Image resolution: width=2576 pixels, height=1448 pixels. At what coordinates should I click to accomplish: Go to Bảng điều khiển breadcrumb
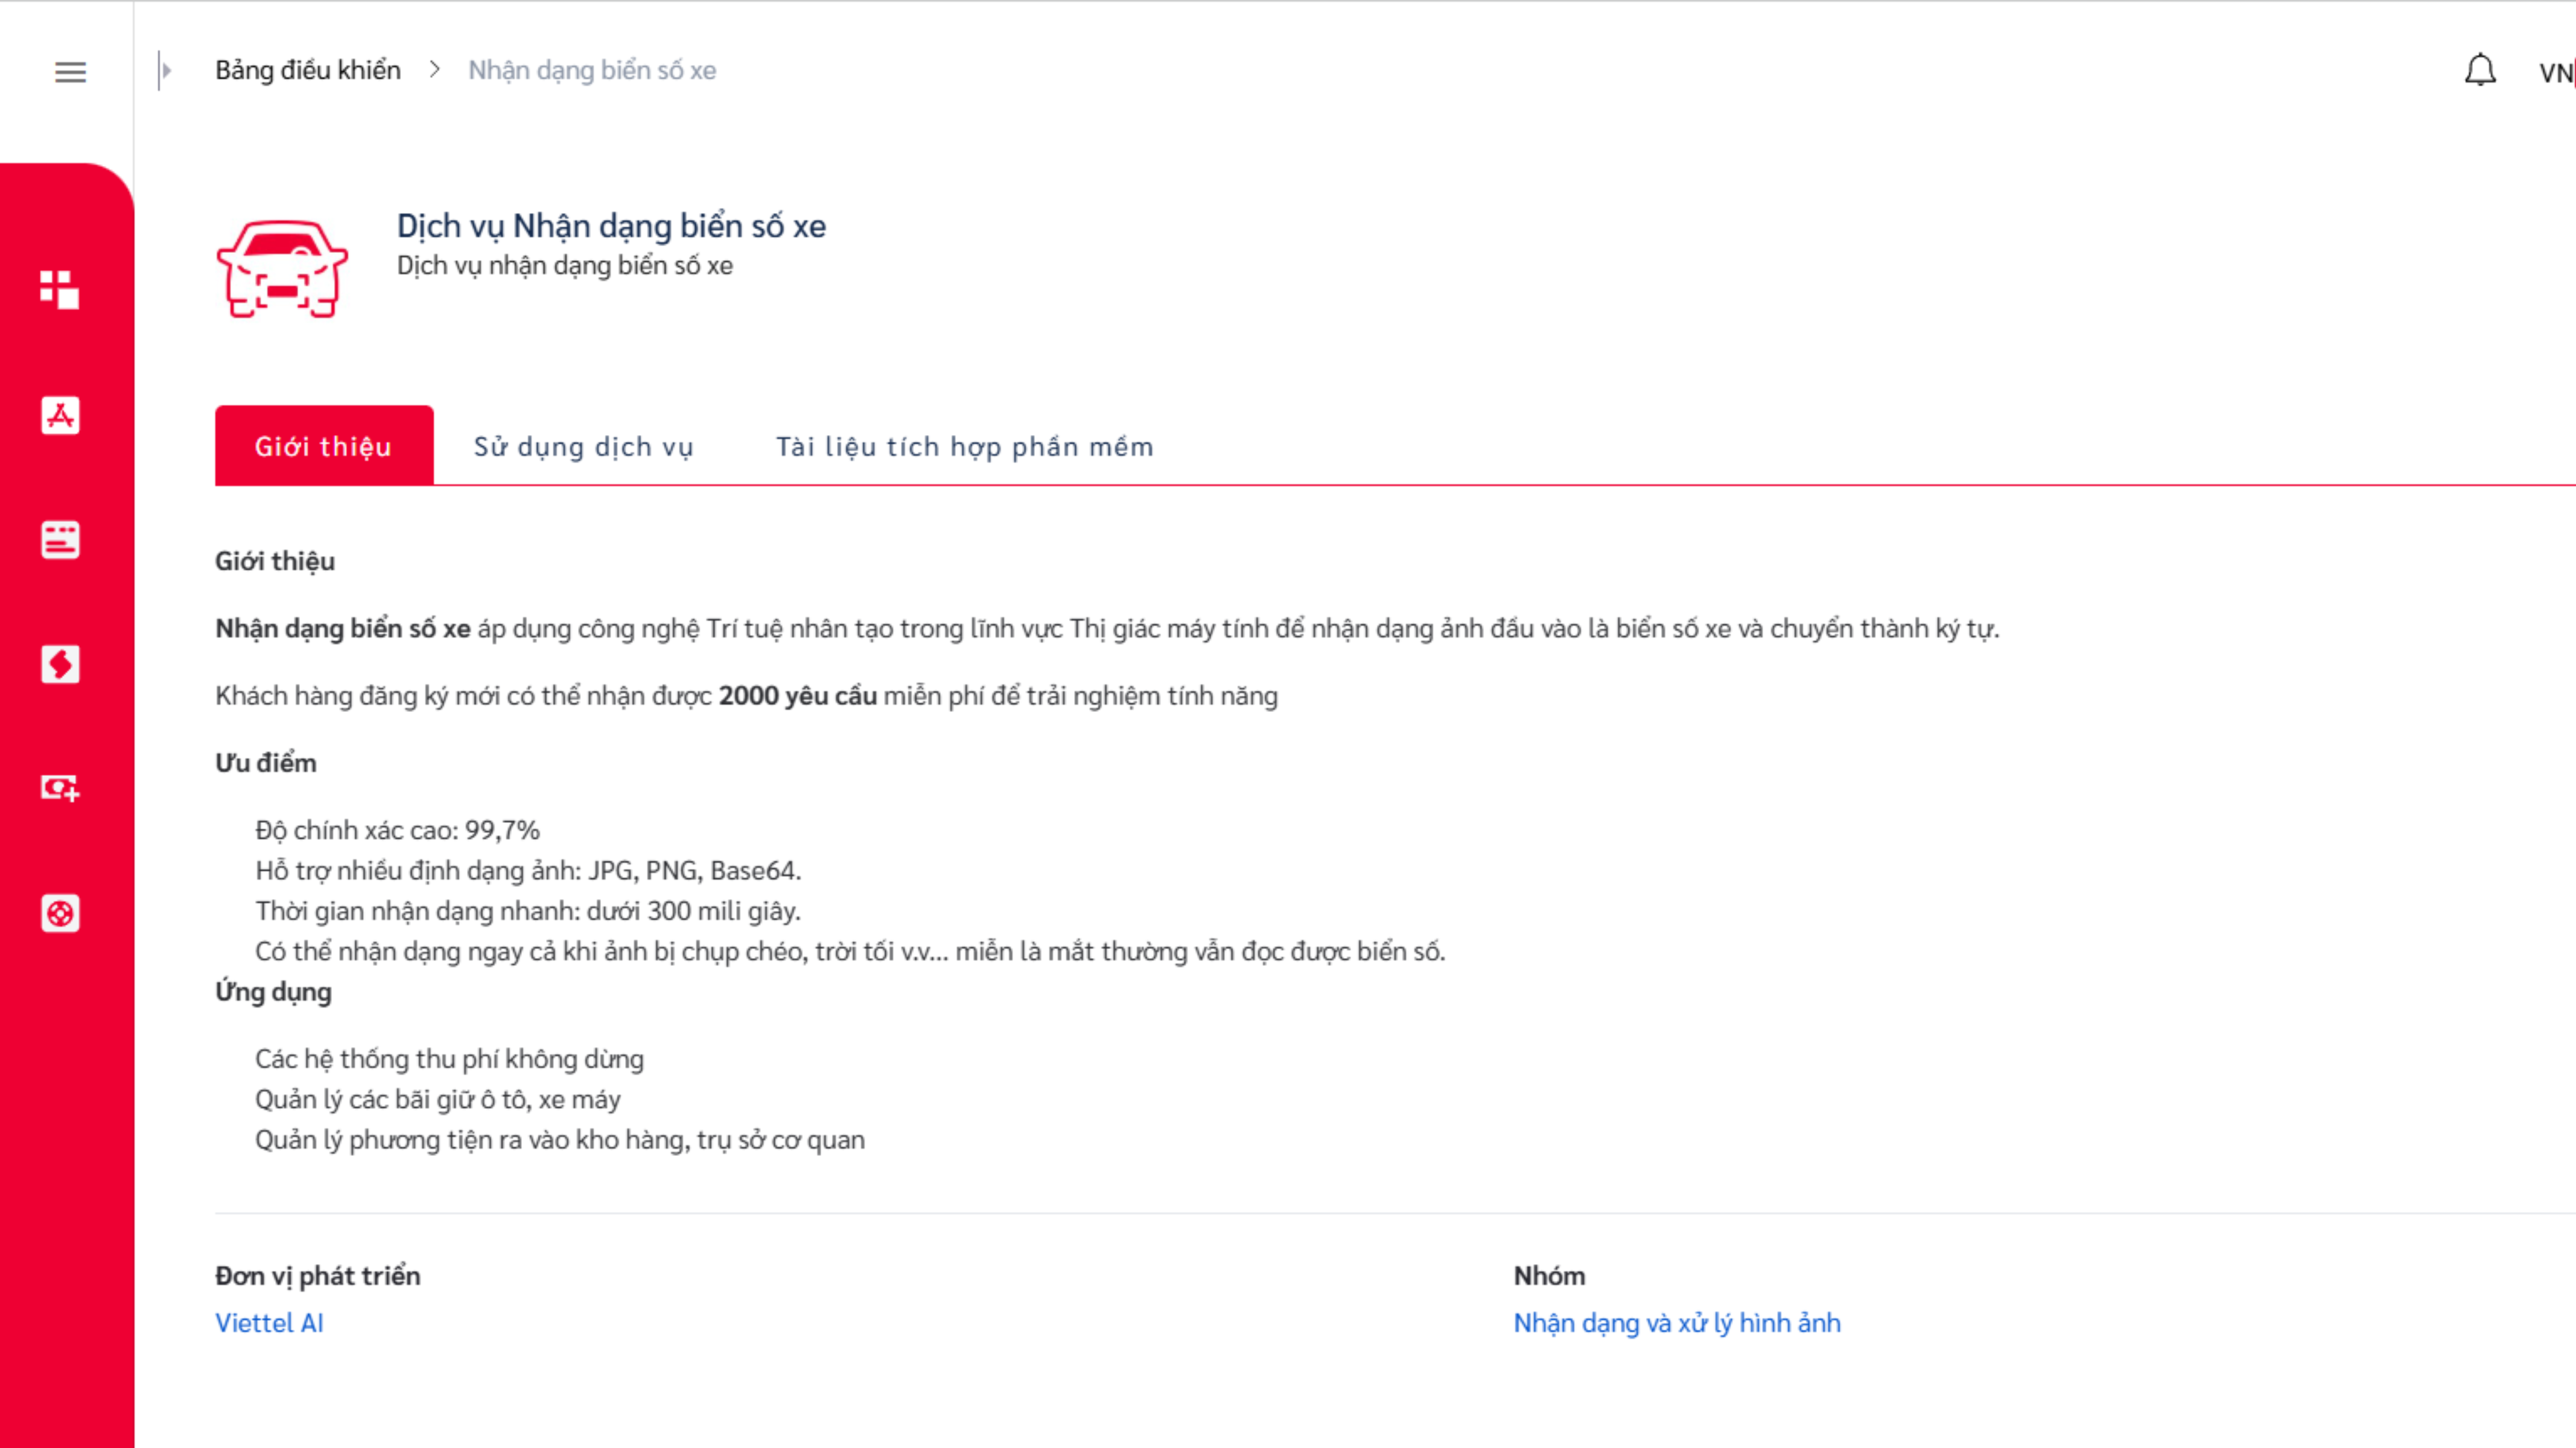[308, 70]
